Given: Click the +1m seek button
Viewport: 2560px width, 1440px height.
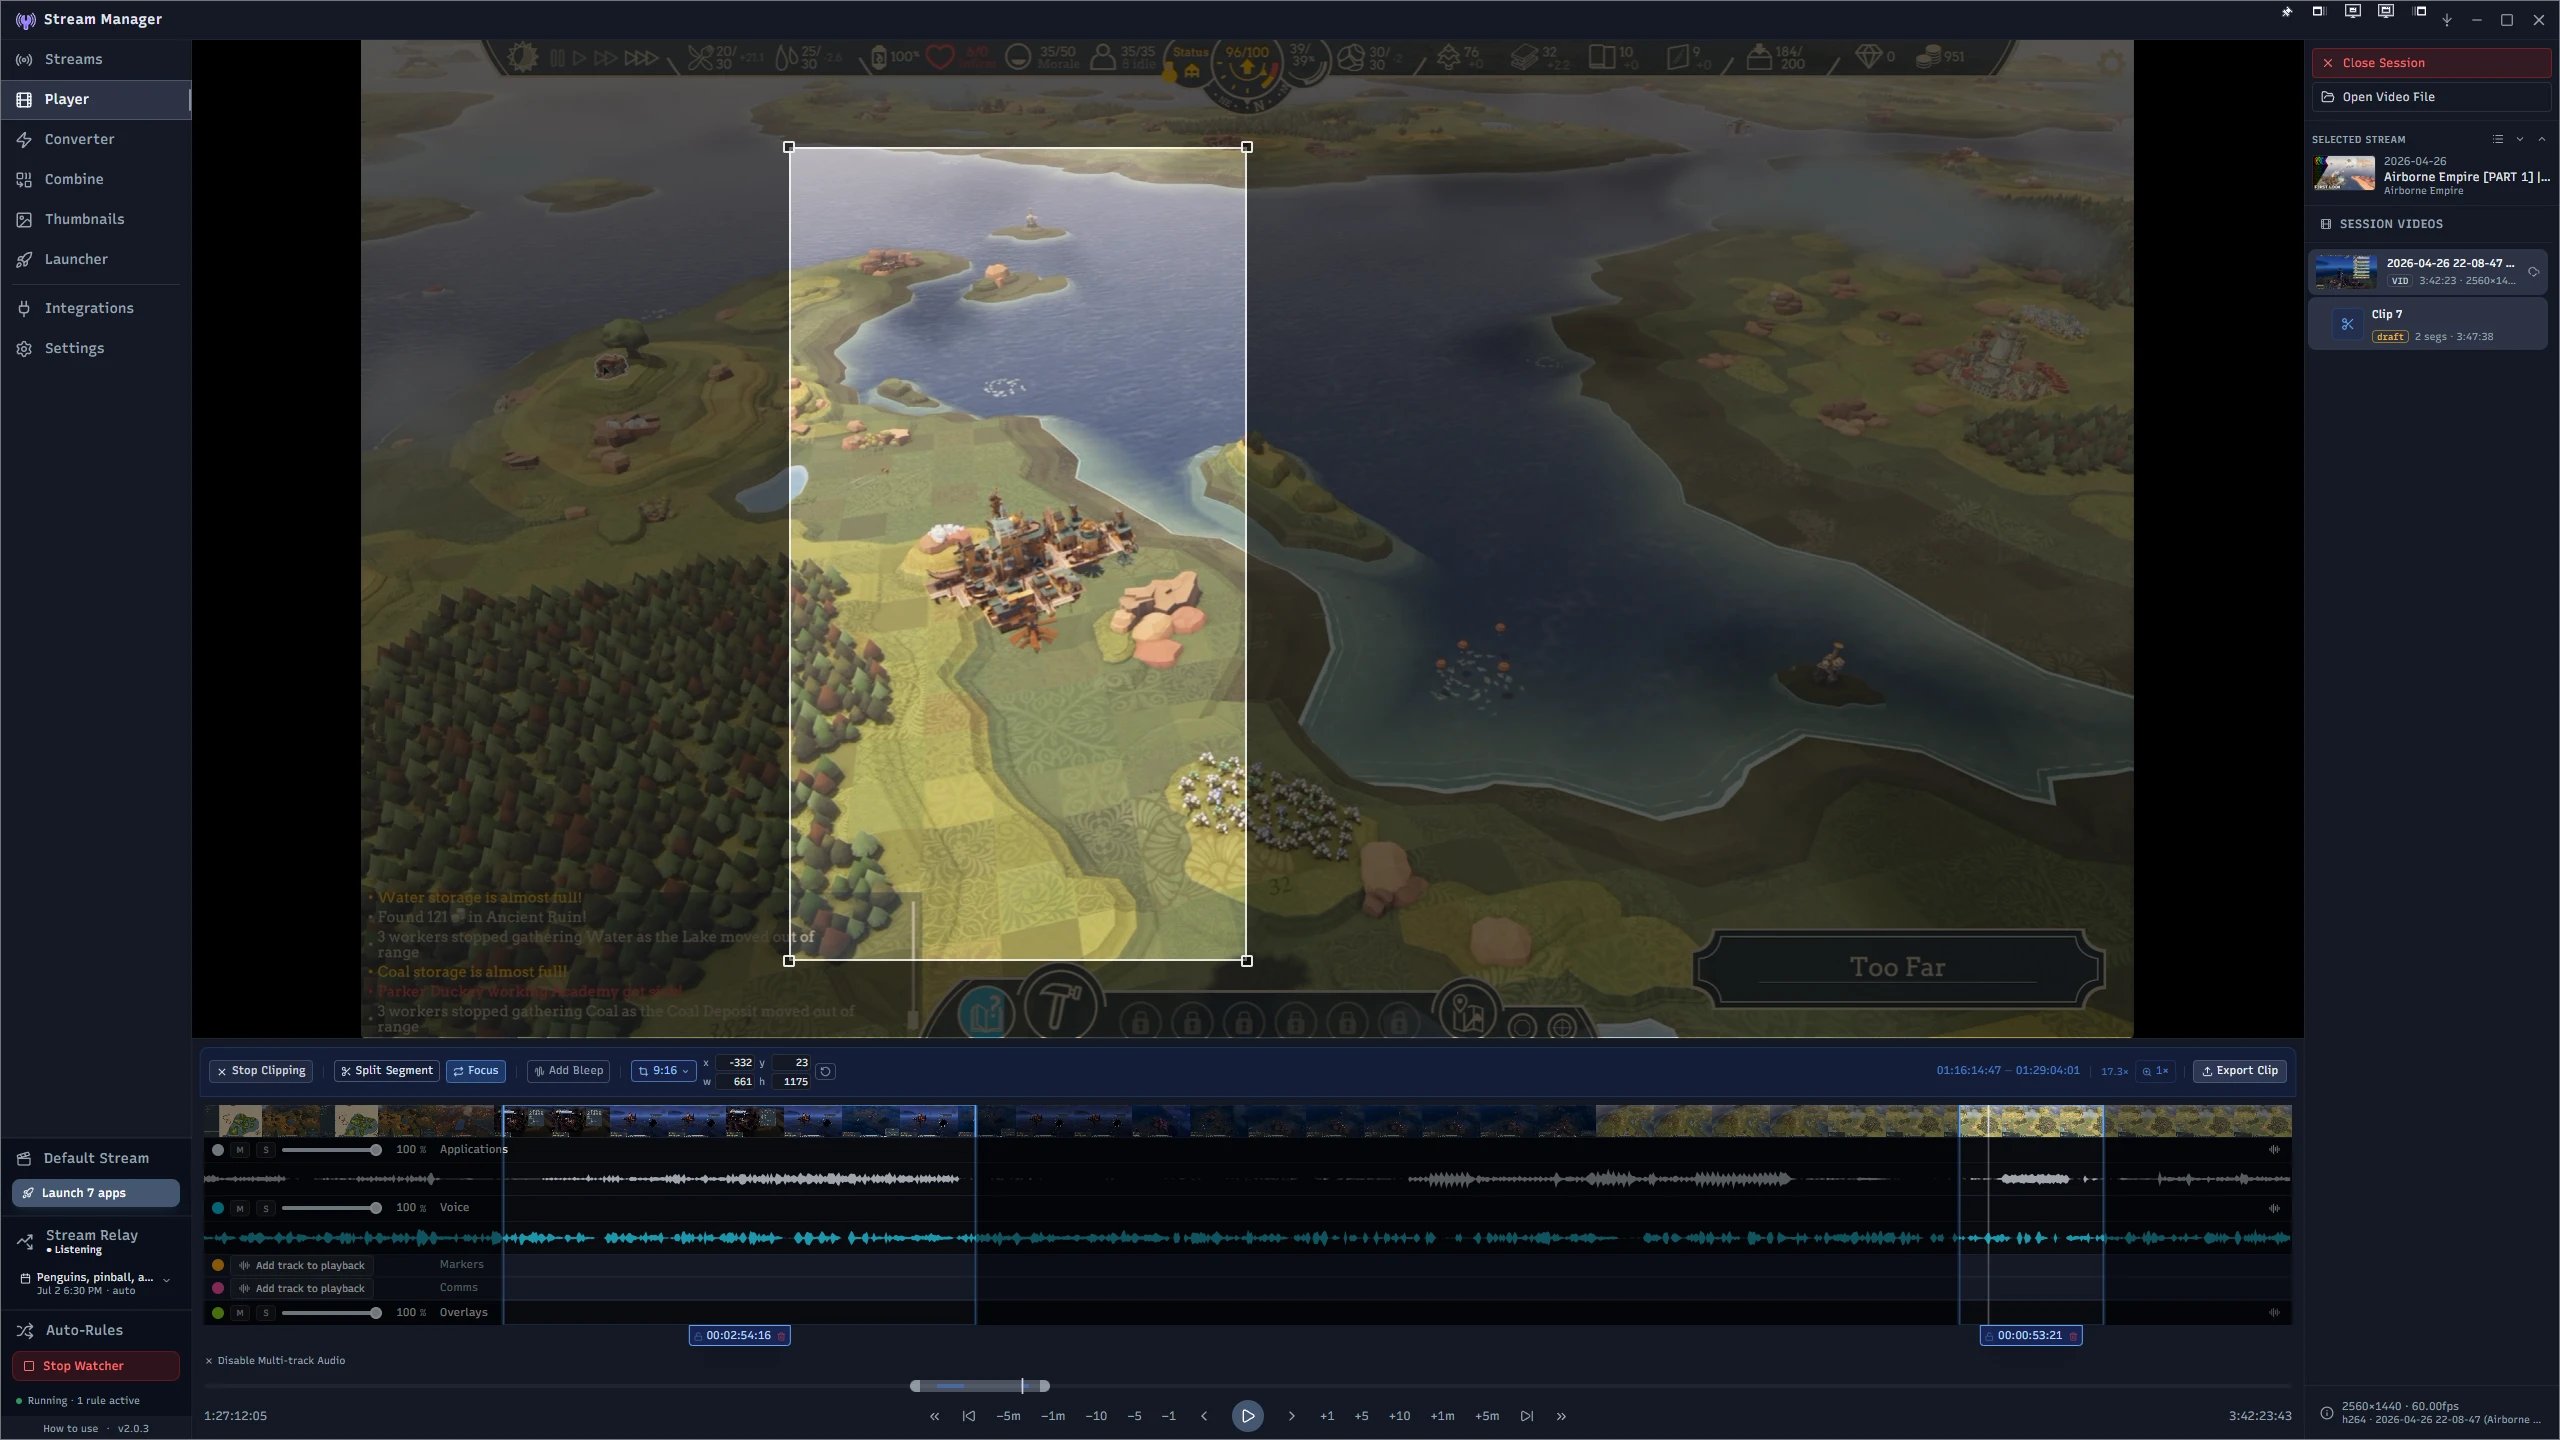Looking at the screenshot, I should [x=1442, y=1416].
